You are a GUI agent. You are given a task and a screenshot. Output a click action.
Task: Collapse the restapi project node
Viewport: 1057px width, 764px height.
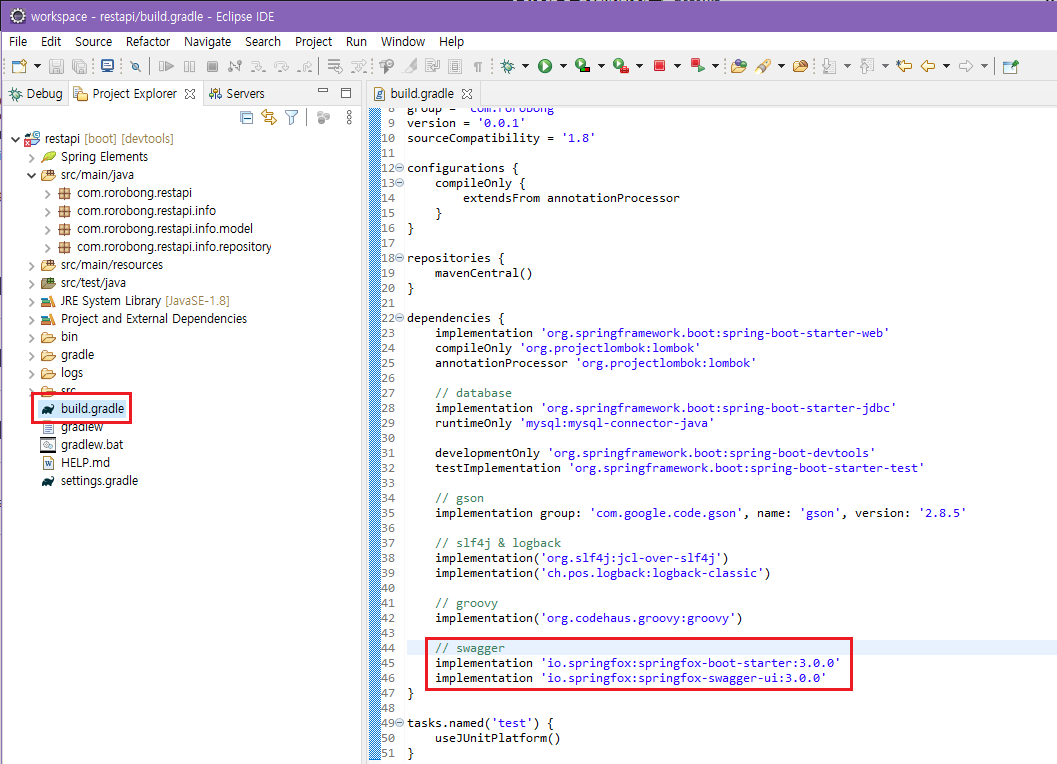(x=16, y=139)
